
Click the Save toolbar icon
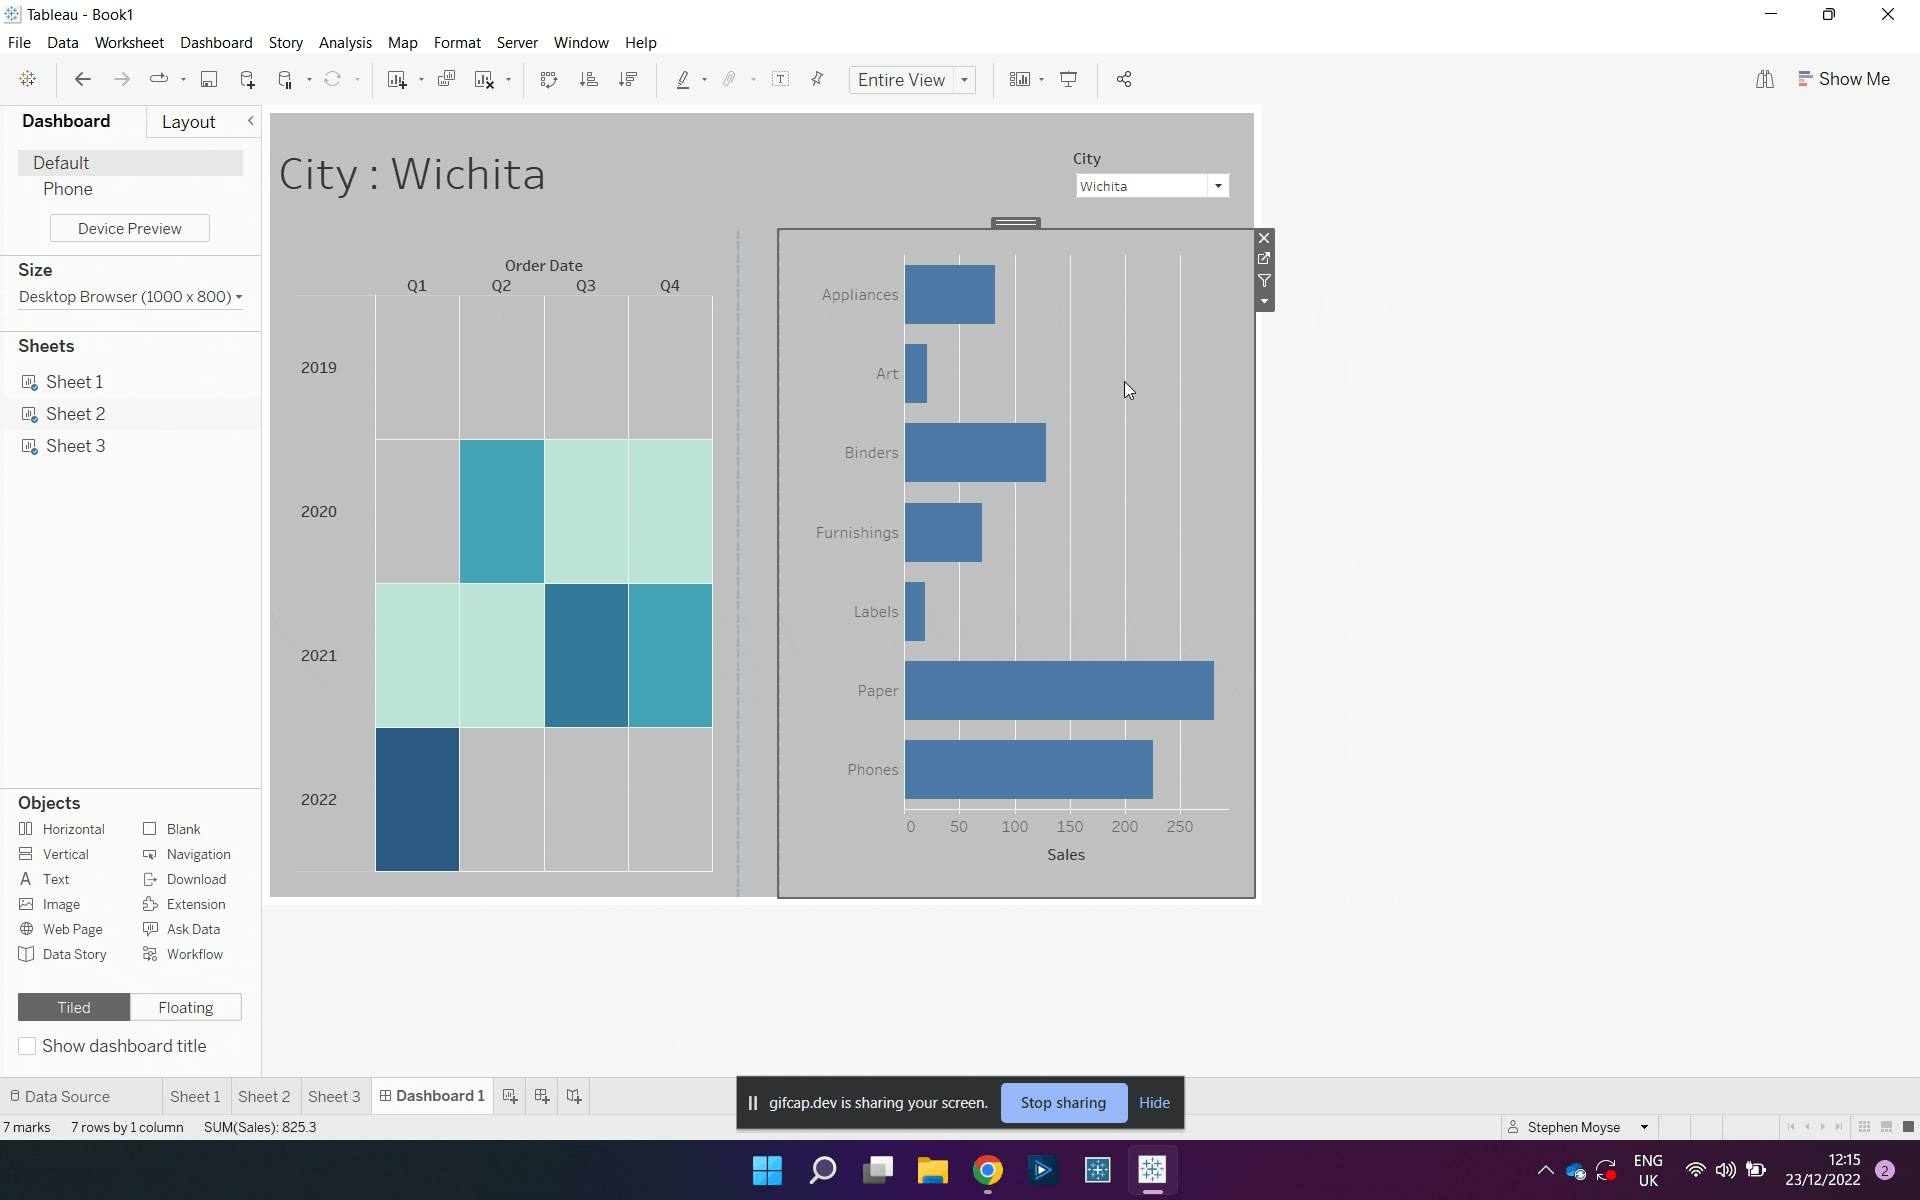click(x=209, y=79)
